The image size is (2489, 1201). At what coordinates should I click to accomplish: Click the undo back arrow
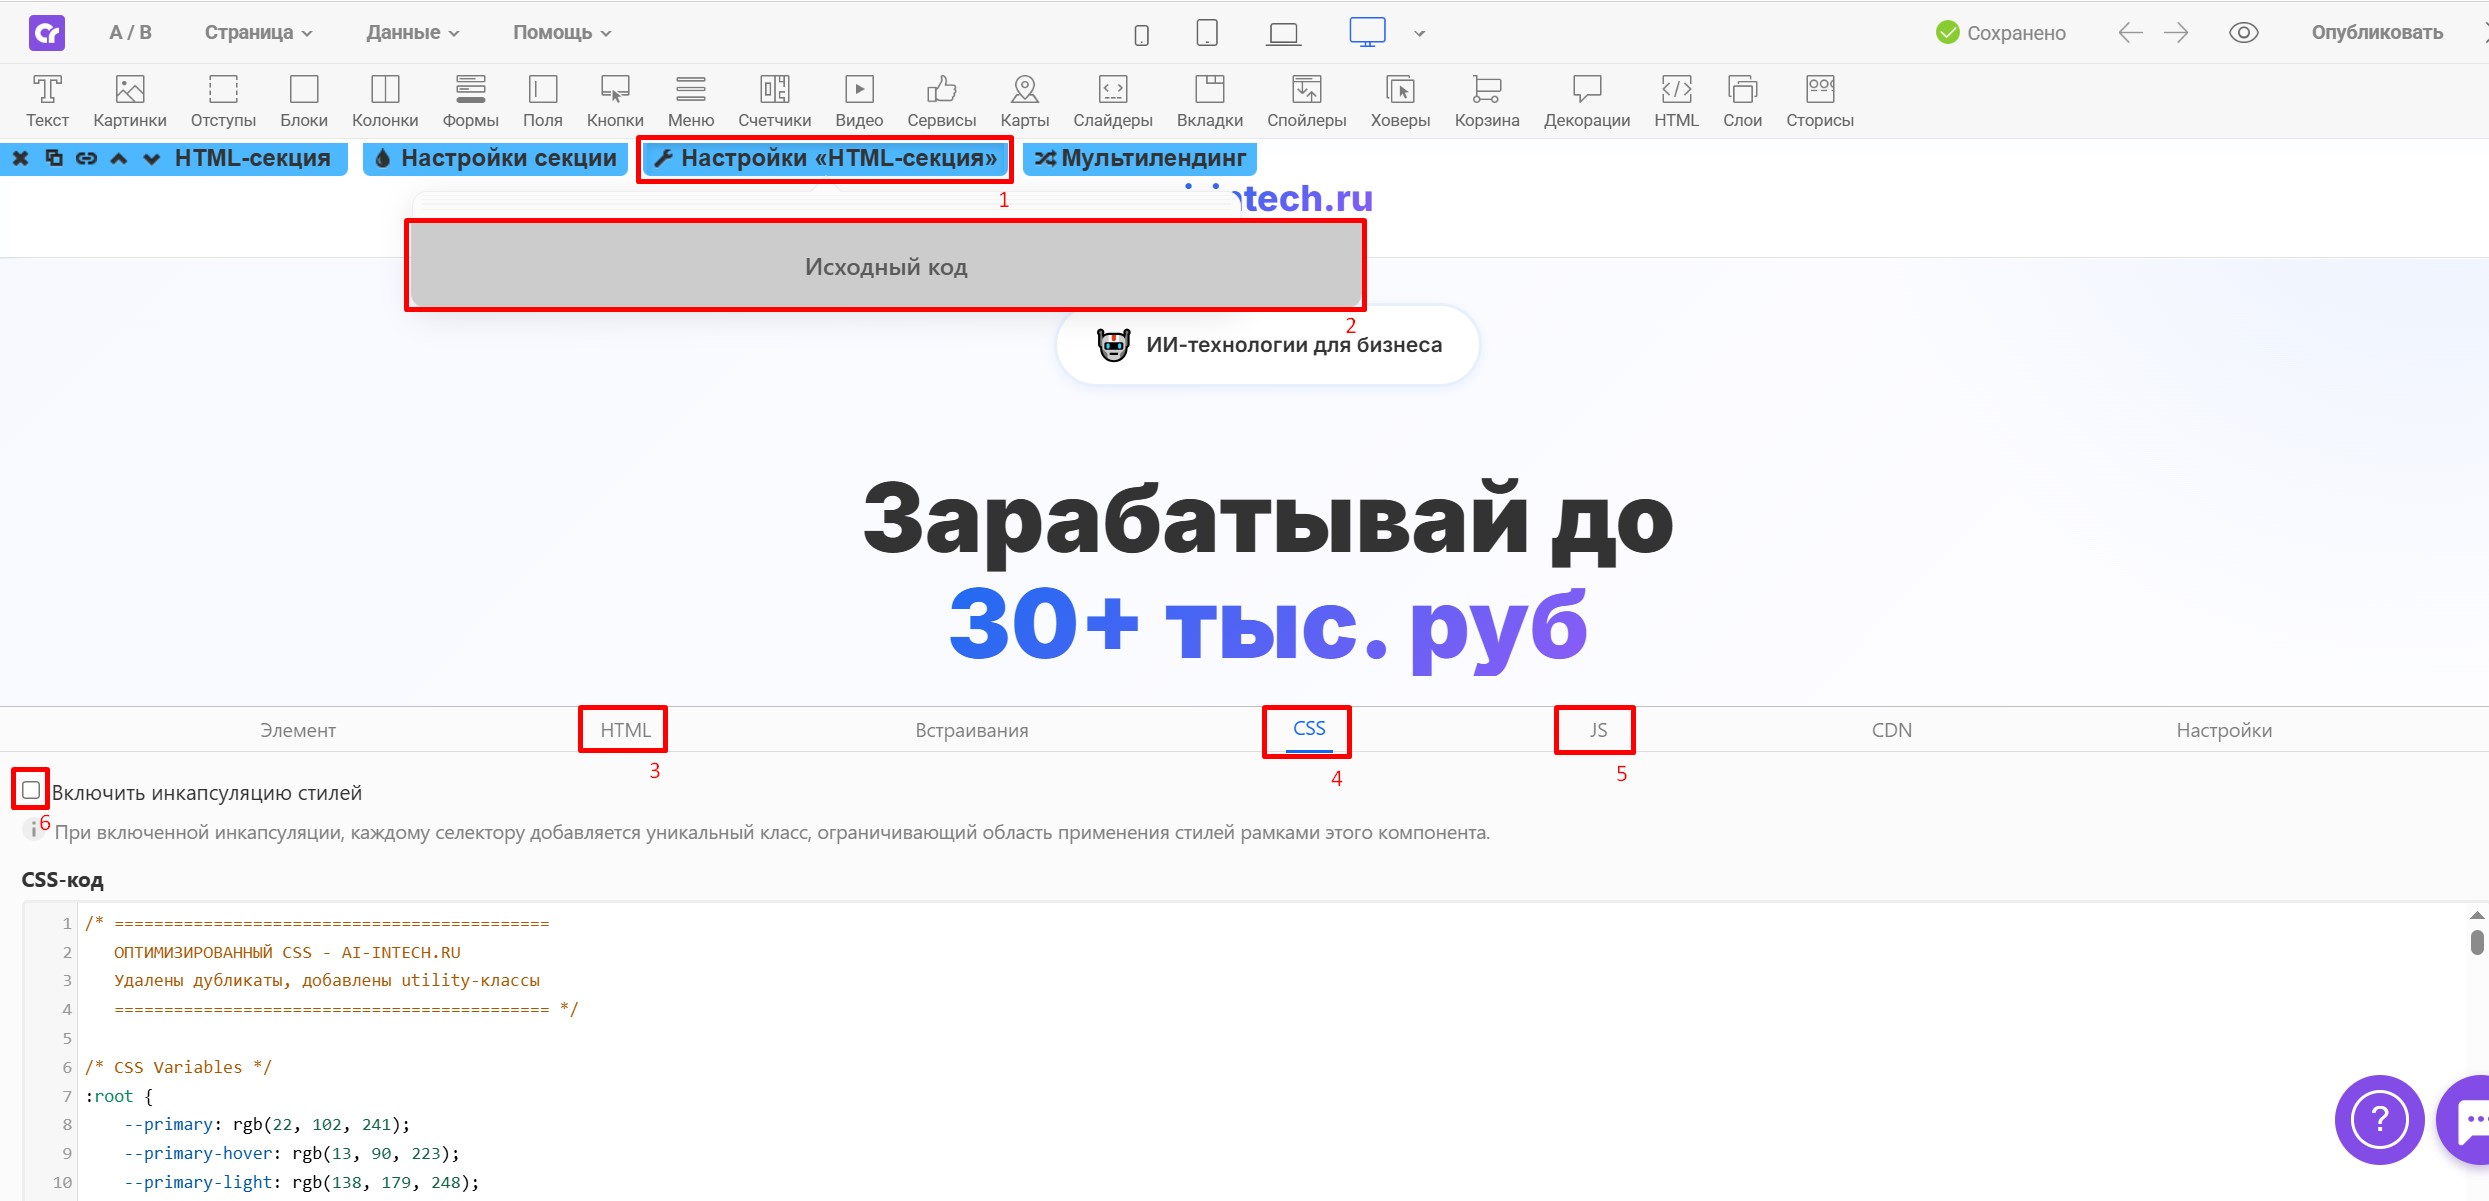pos(2130,33)
